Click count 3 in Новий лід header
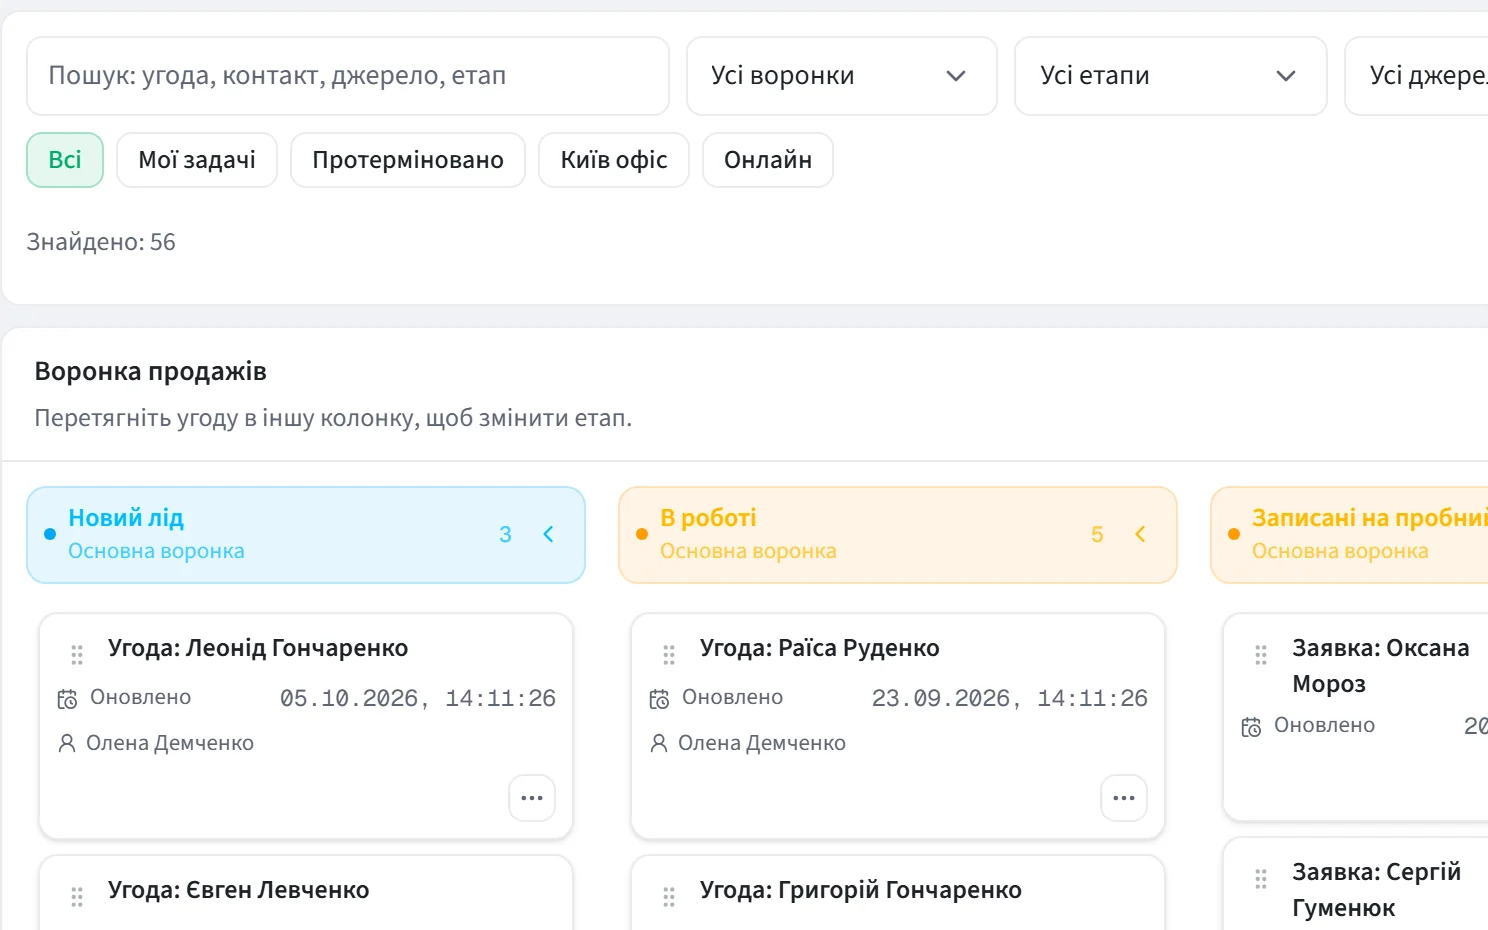This screenshot has width=1488, height=930. point(505,535)
